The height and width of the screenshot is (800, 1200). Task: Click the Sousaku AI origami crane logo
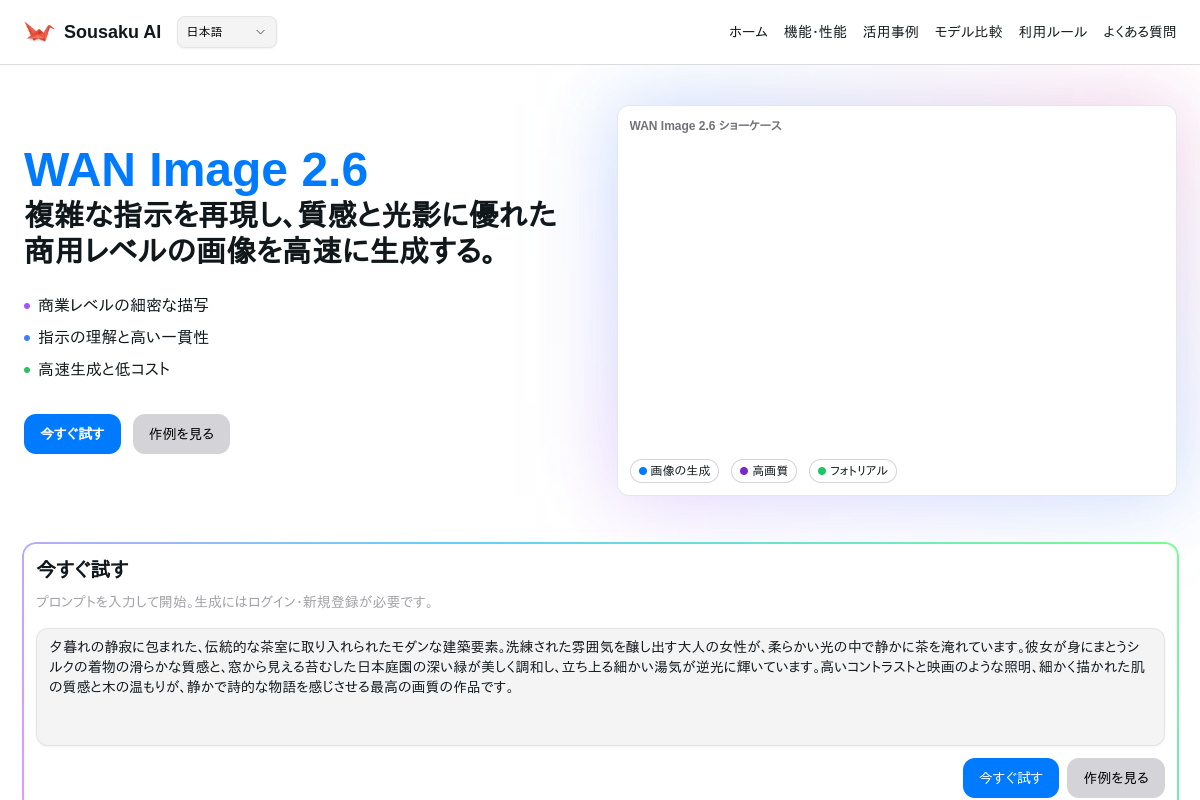[x=39, y=32]
